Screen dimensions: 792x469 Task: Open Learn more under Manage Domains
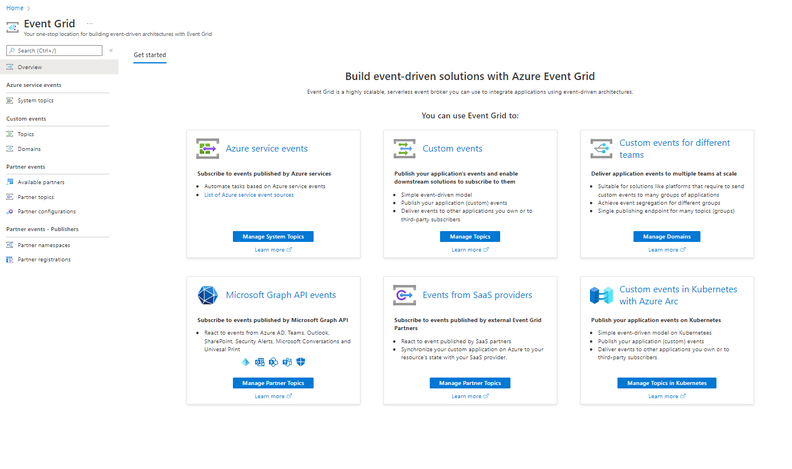[667, 250]
